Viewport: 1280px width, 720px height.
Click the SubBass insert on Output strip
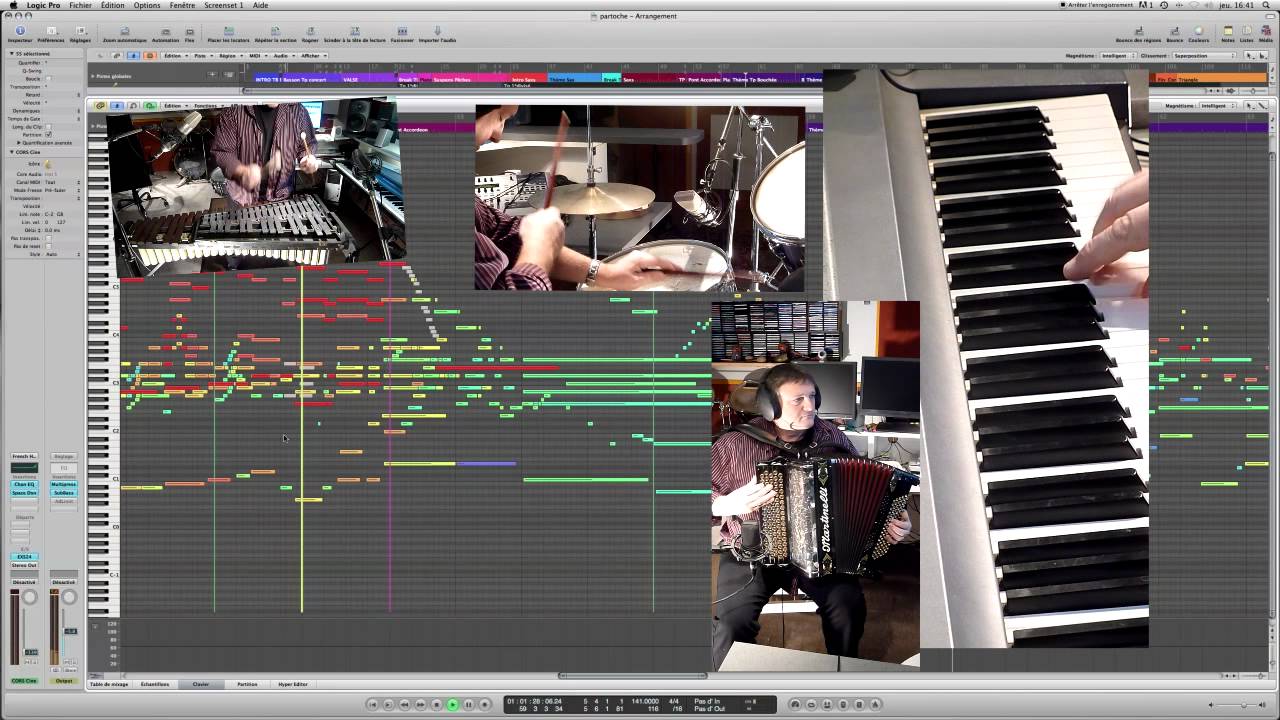pyautogui.click(x=63, y=492)
